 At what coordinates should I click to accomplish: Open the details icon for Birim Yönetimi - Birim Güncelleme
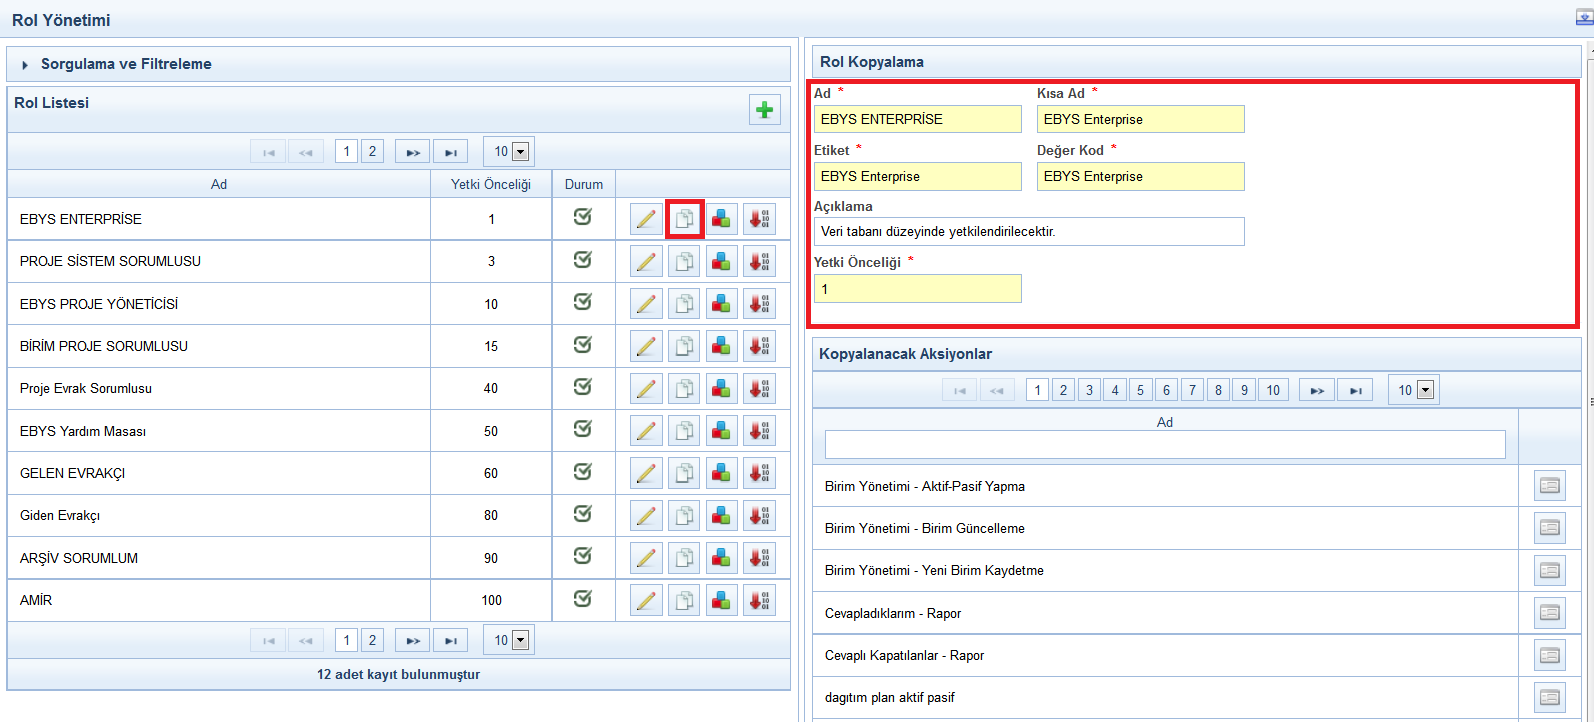(x=1550, y=528)
